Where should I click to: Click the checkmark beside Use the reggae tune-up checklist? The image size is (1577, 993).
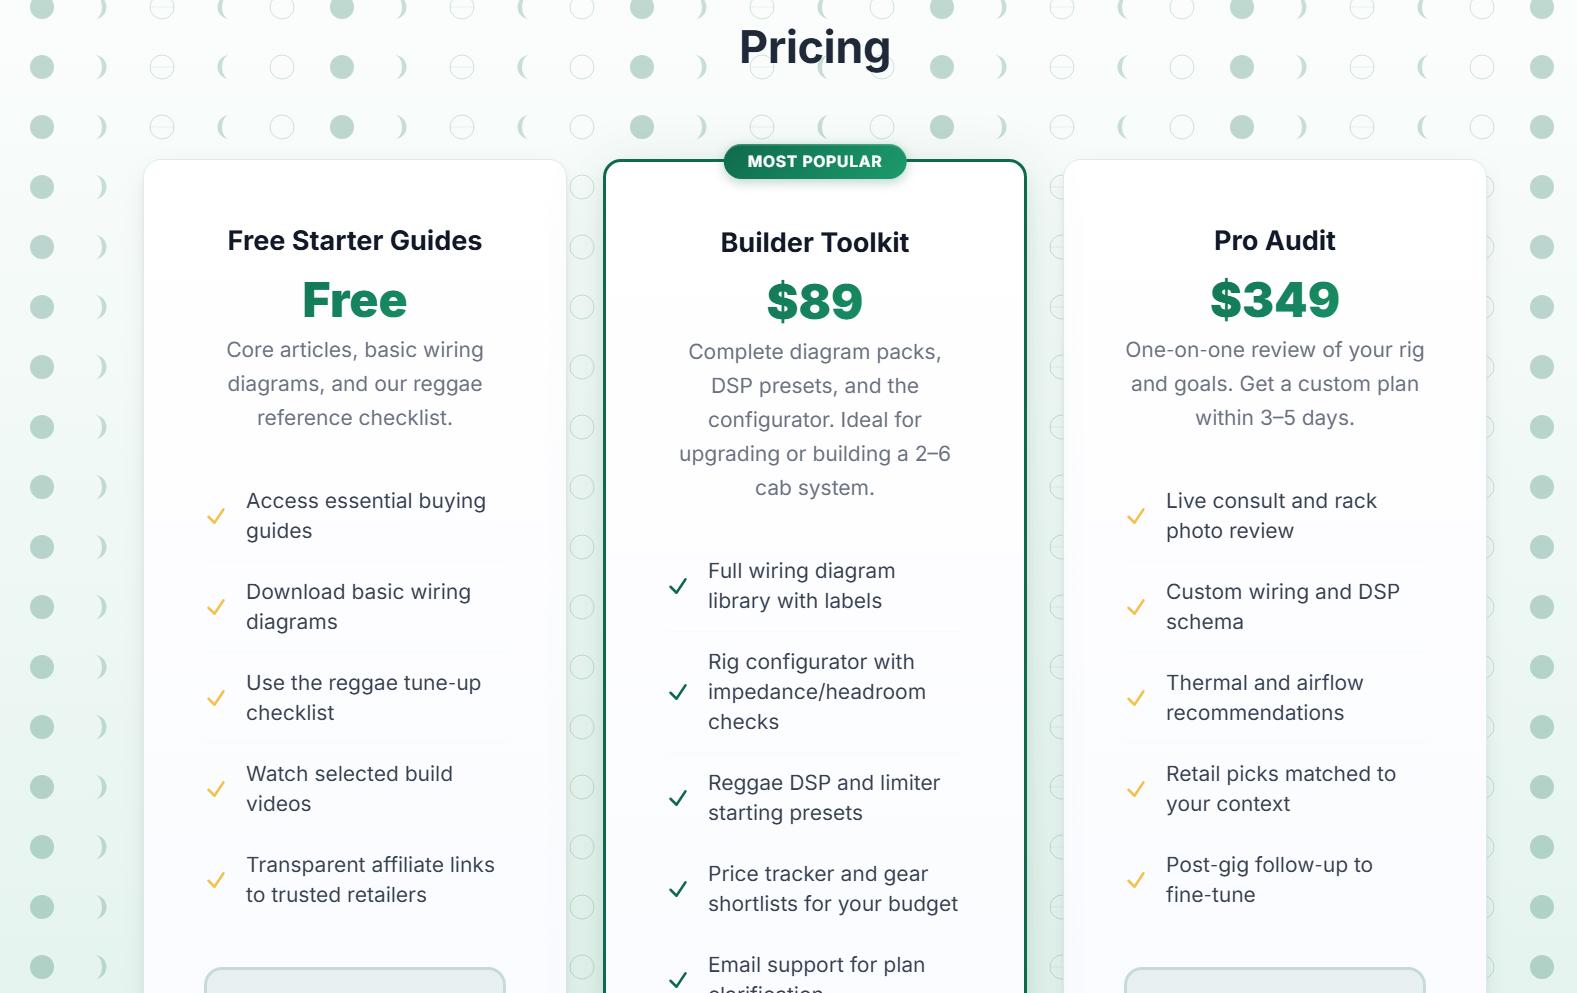pyautogui.click(x=216, y=698)
